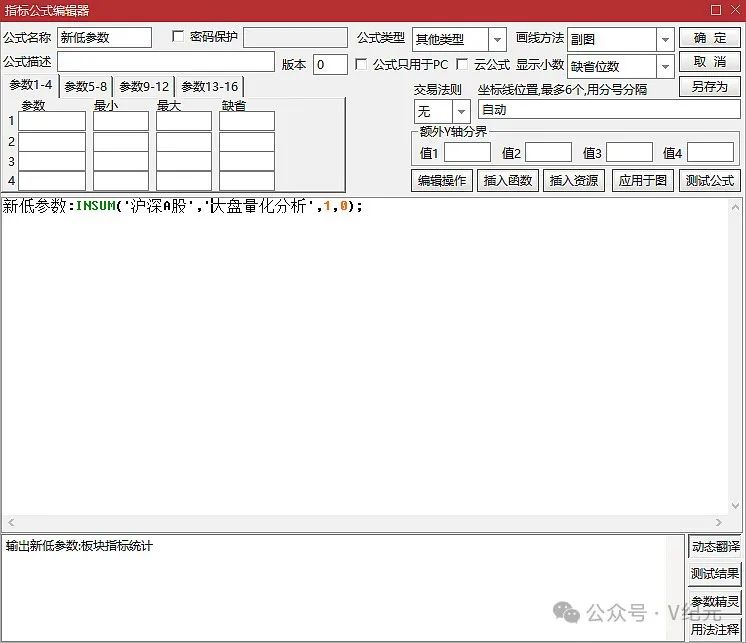Click the 值3 input field
This screenshot has width=746, height=643.
click(629, 153)
